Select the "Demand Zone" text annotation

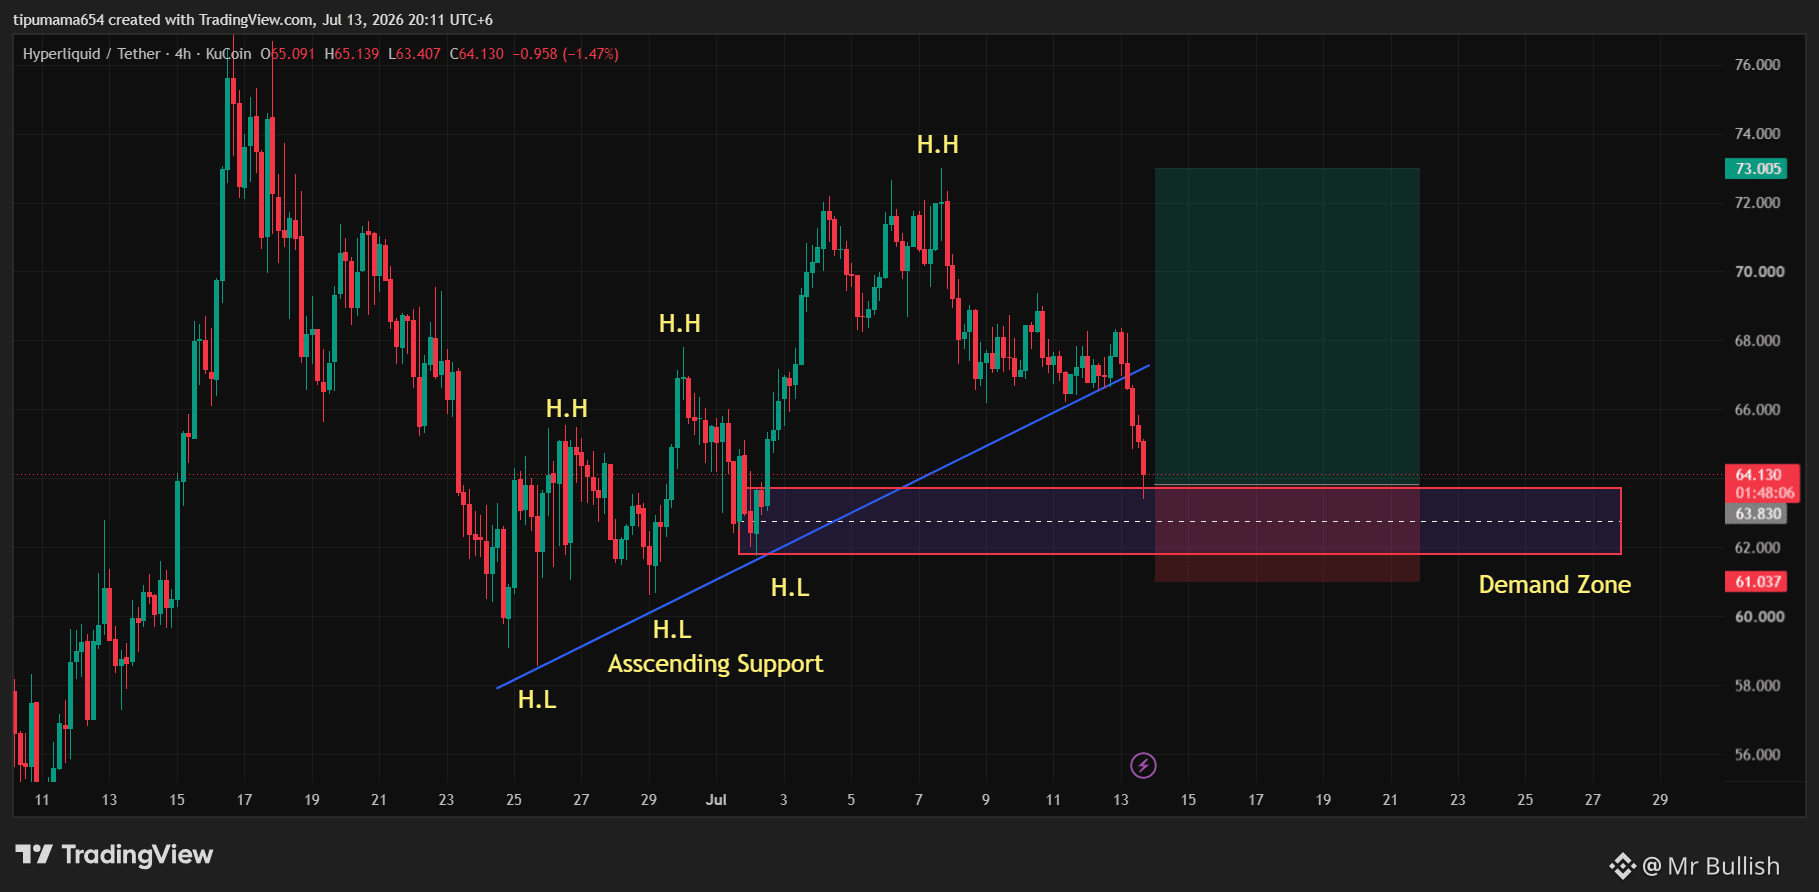tap(1555, 585)
